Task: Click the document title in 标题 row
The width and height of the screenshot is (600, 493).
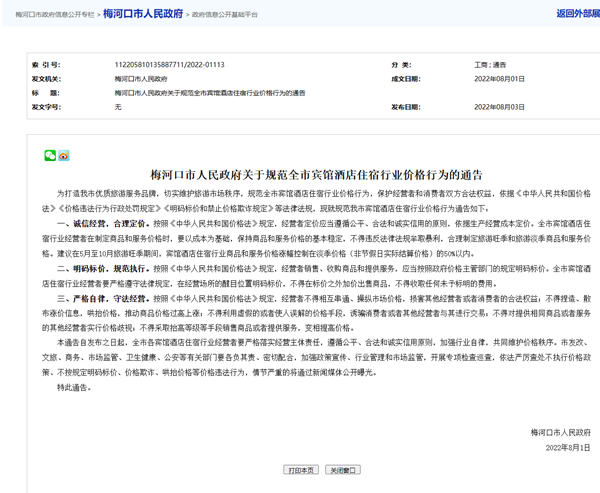Action: coord(210,92)
